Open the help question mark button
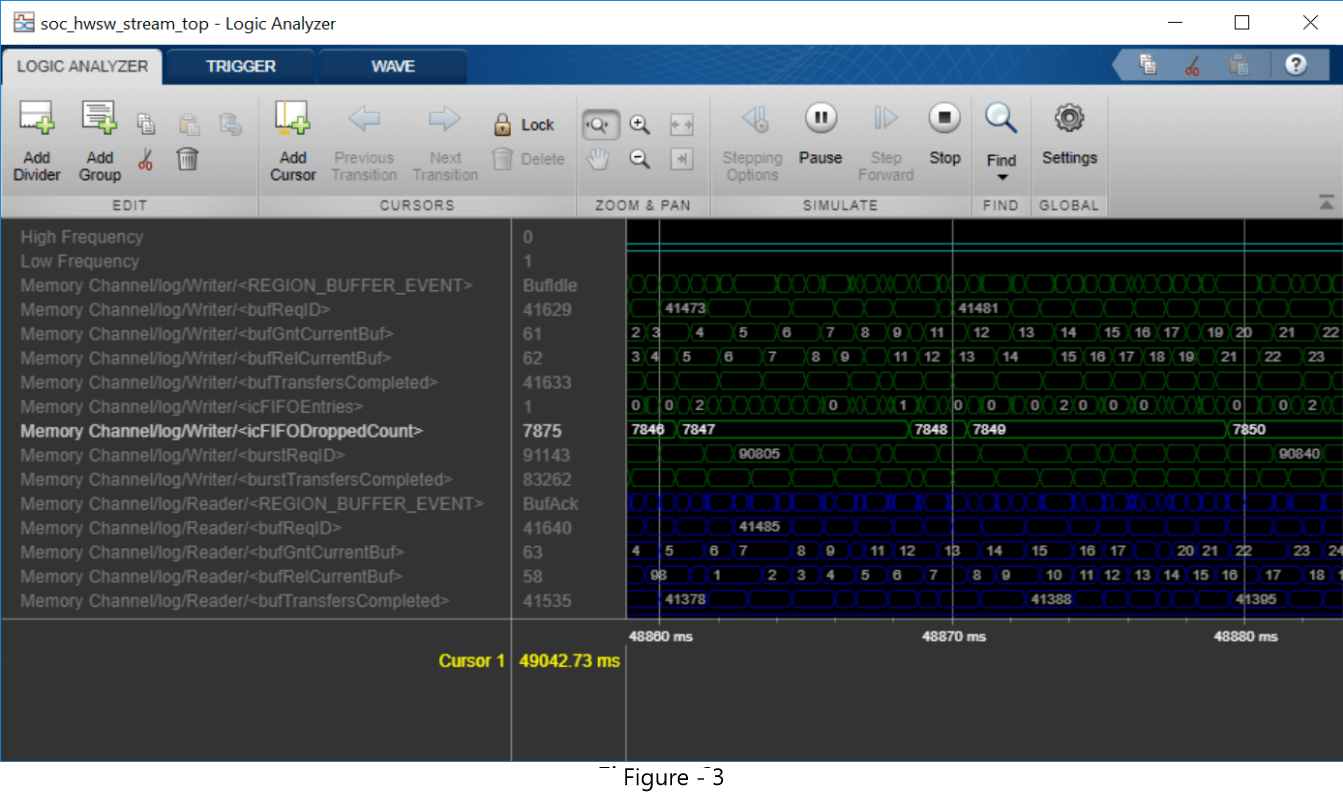This screenshot has width=1343, height=797. pos(1296,65)
